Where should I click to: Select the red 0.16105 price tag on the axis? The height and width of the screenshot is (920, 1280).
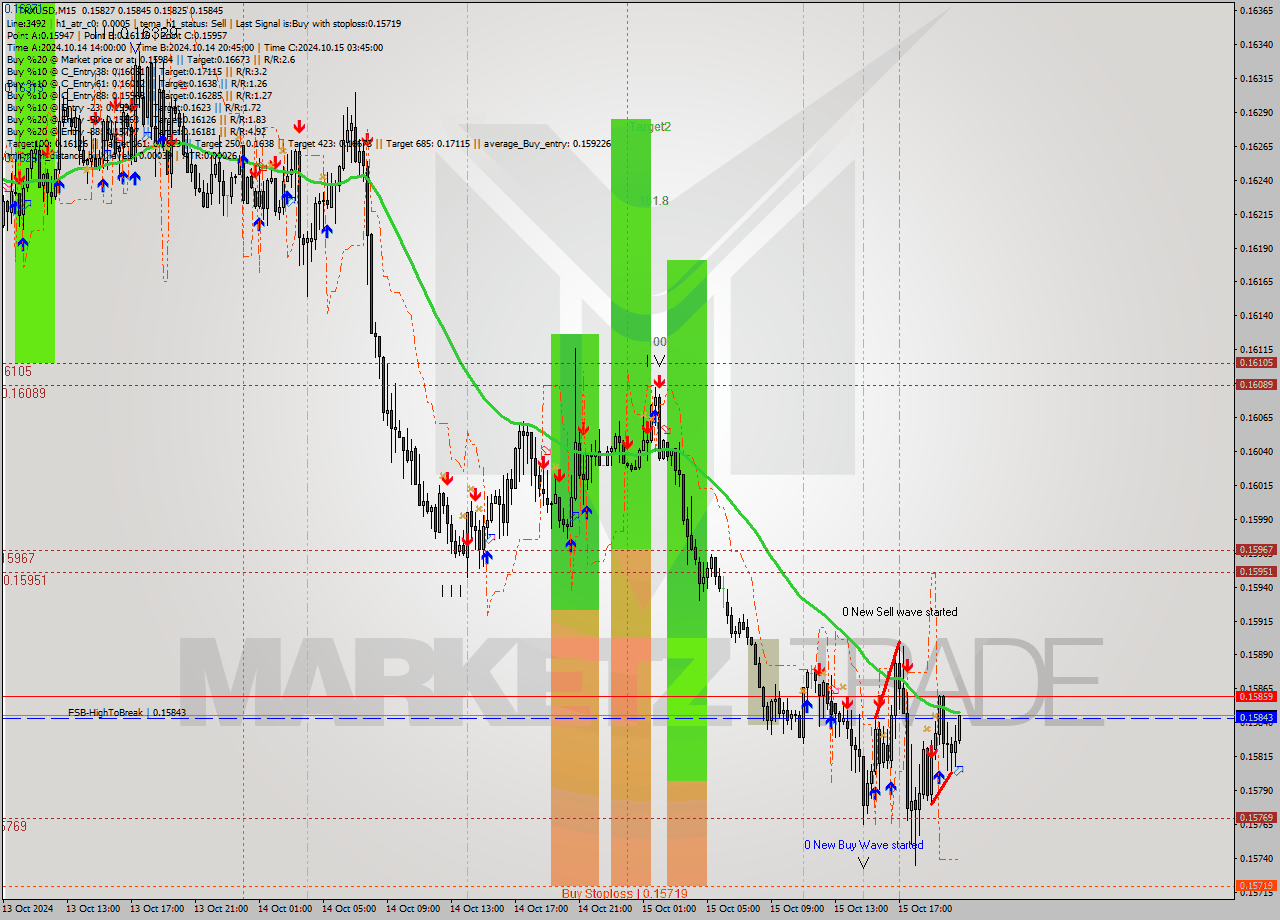(1256, 363)
